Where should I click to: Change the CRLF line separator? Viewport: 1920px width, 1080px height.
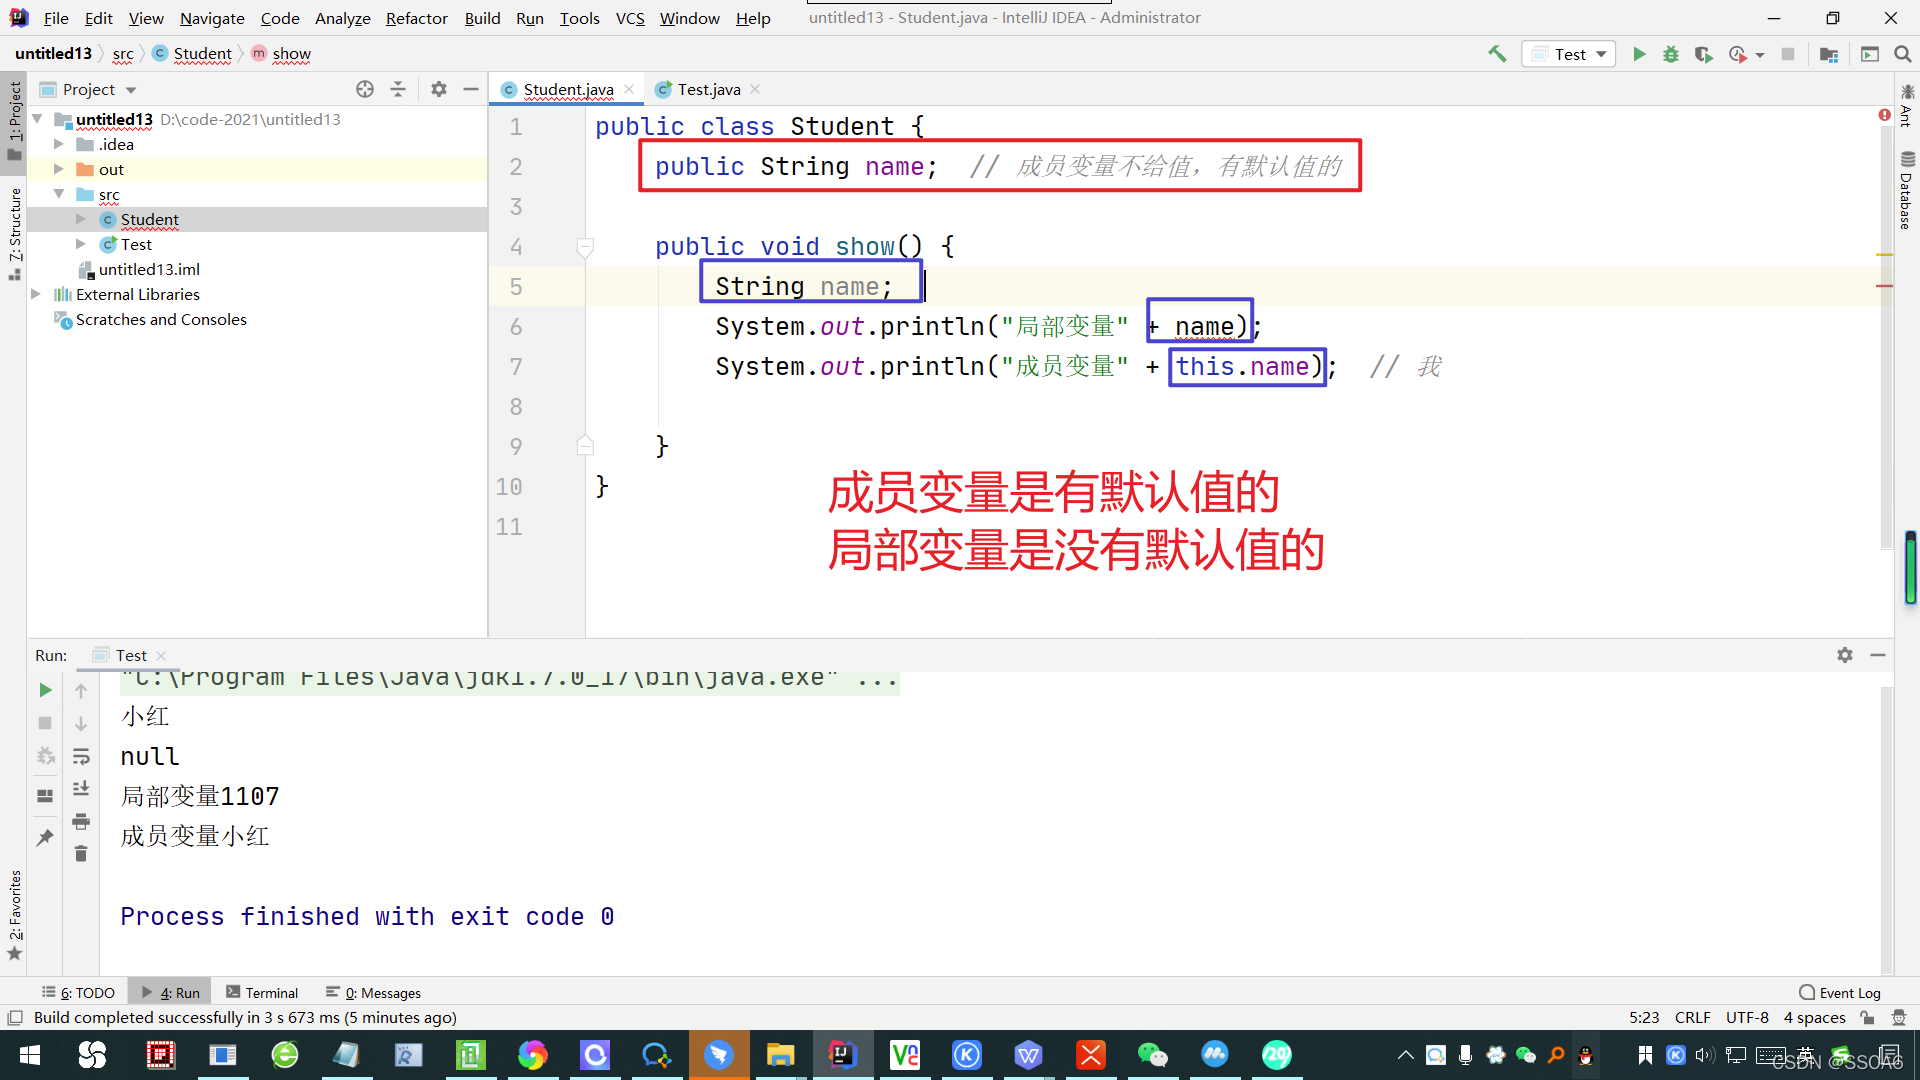tap(1692, 1017)
